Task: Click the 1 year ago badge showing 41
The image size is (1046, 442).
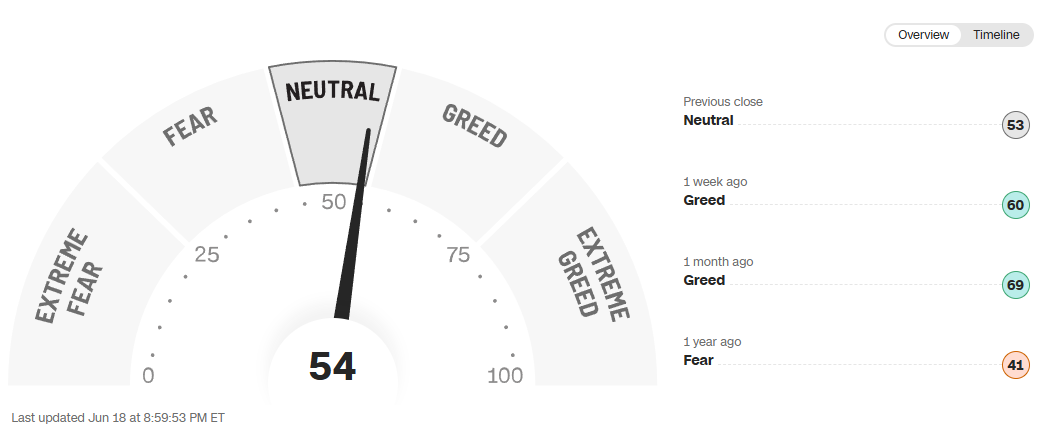Action: (x=1016, y=366)
